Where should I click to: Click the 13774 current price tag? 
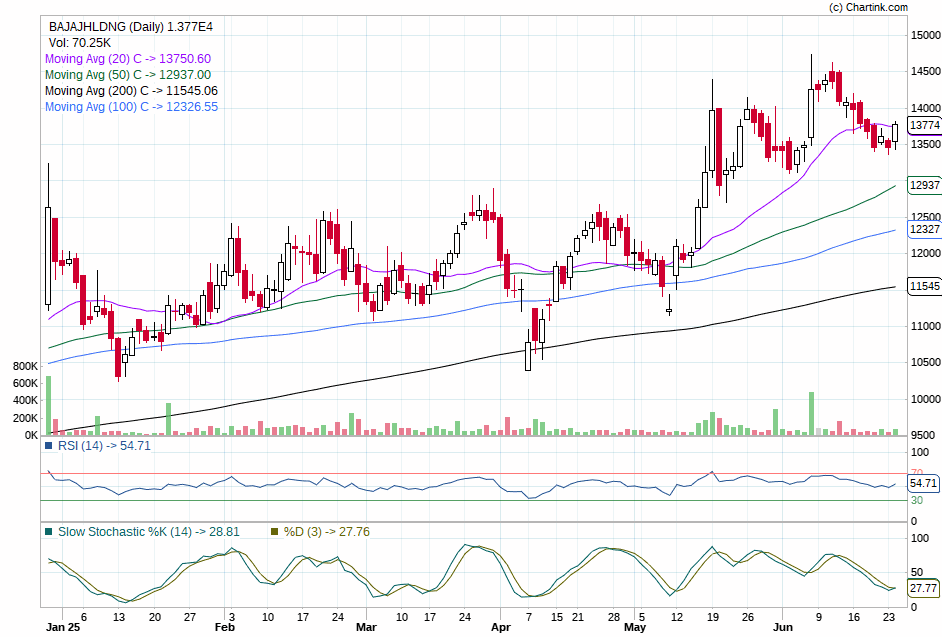(x=925, y=125)
